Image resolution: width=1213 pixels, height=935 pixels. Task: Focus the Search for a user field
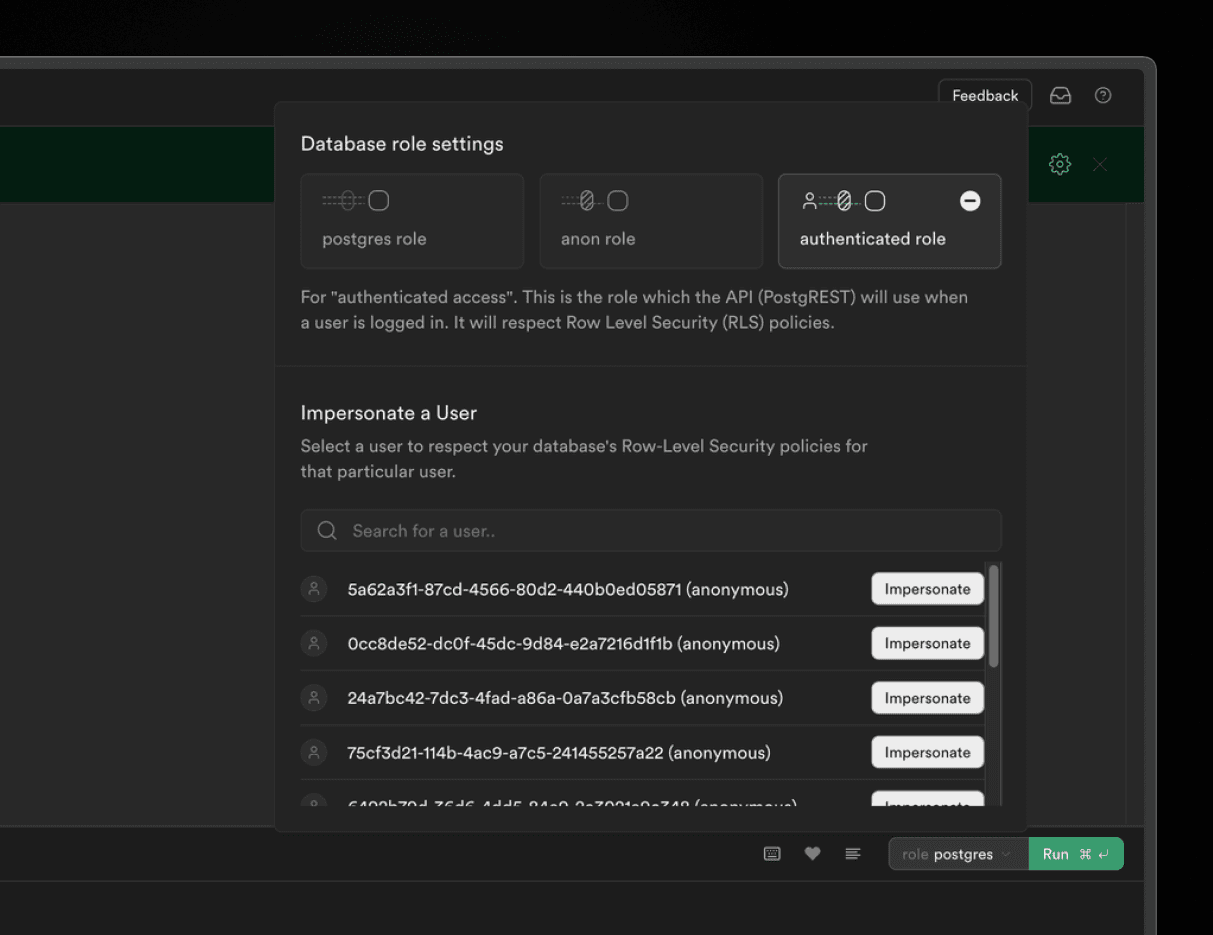[x=660, y=531]
